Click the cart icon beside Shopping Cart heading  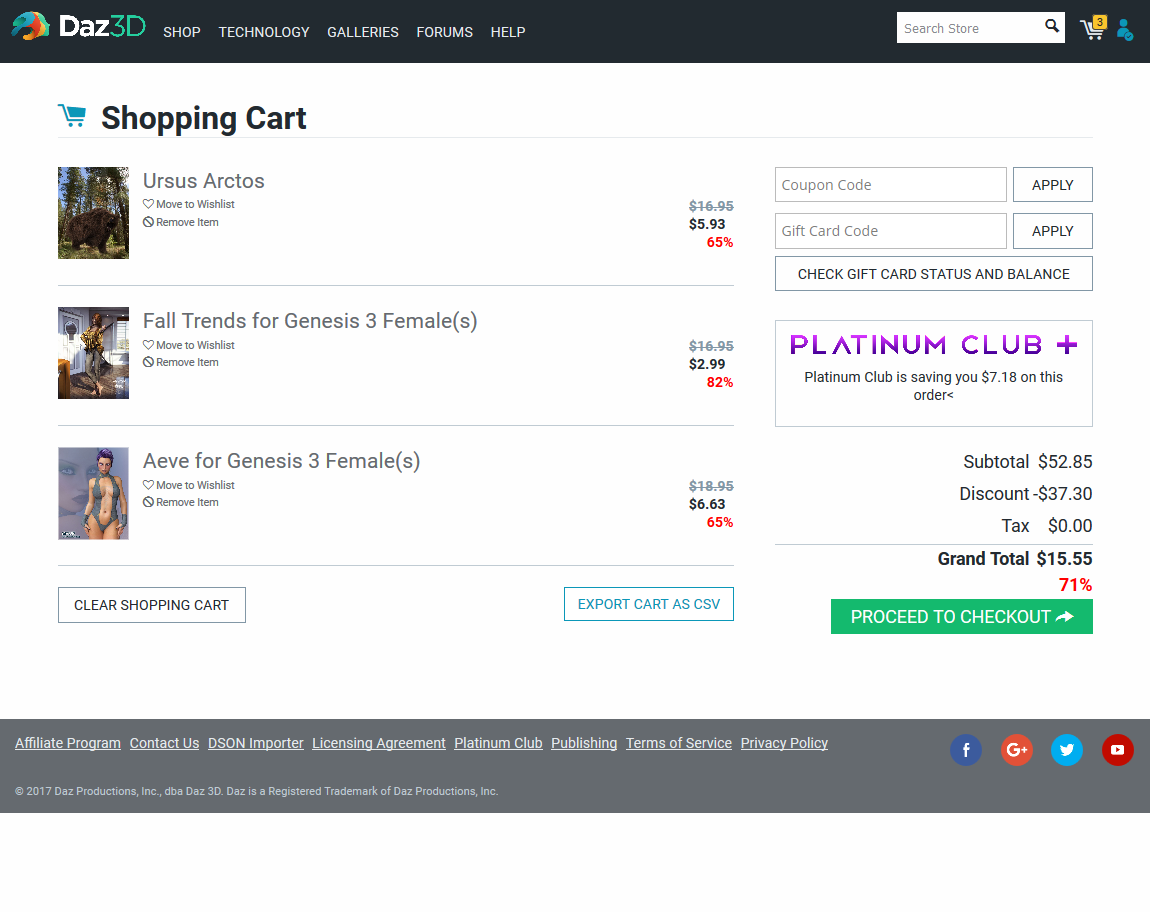(x=72, y=116)
